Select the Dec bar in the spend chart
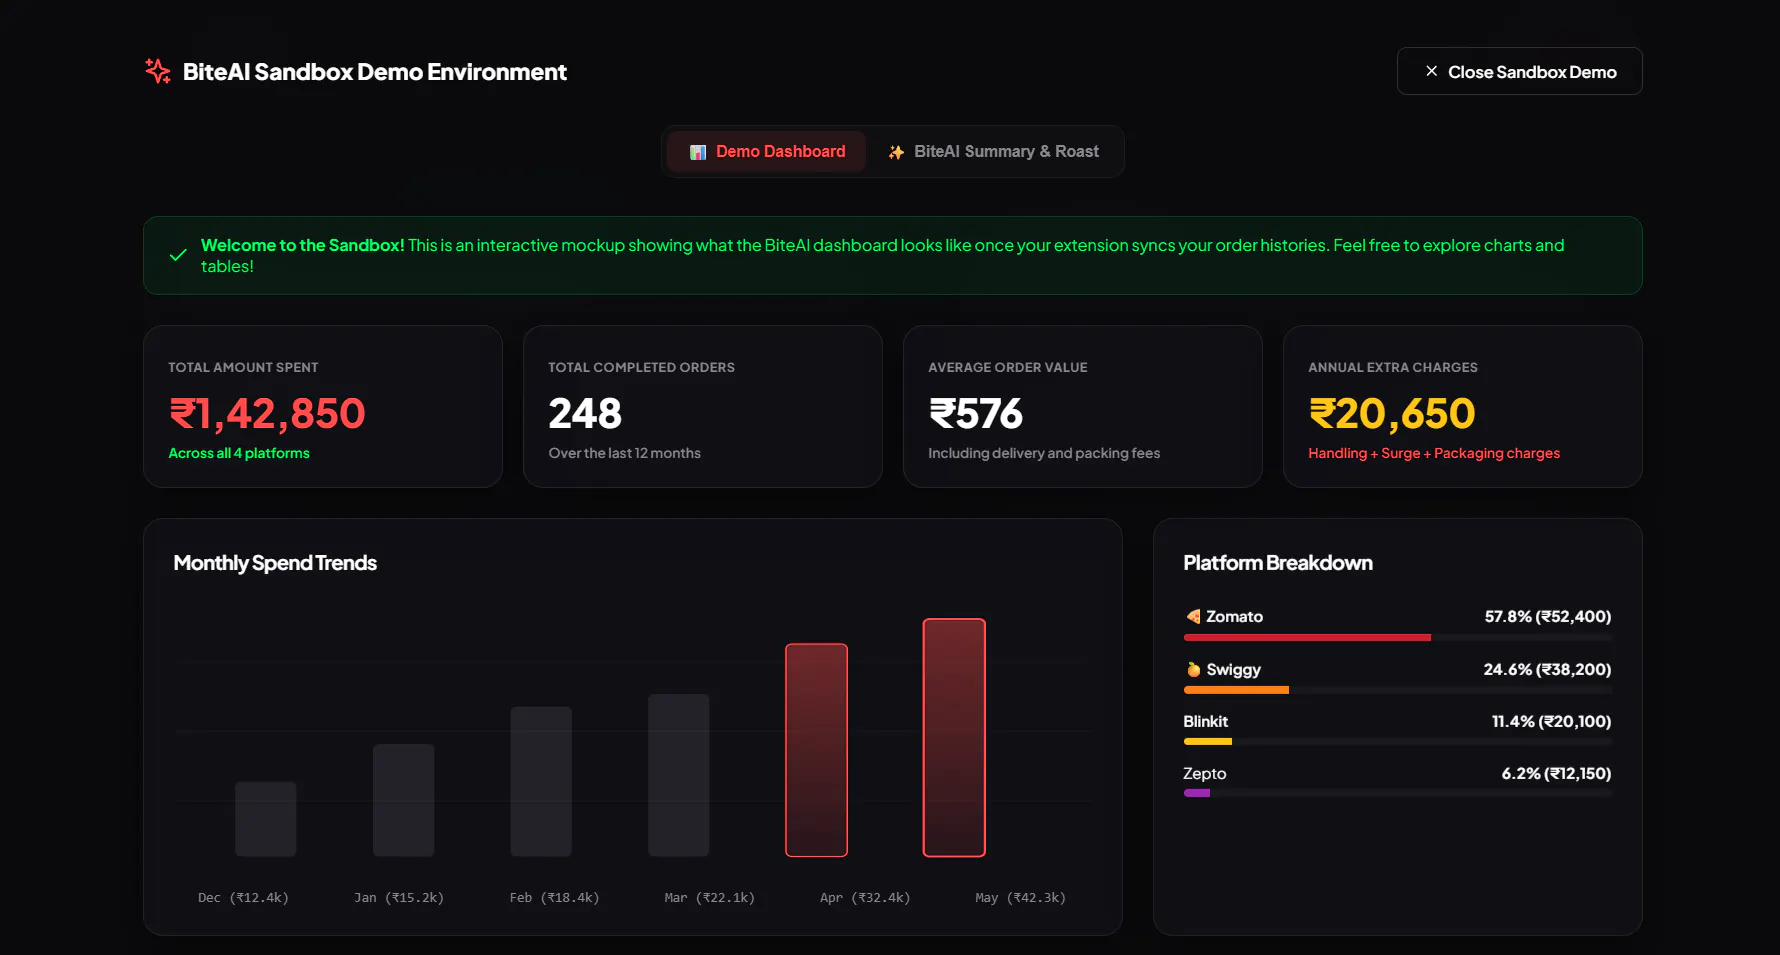Image resolution: width=1780 pixels, height=955 pixels. pos(266,819)
